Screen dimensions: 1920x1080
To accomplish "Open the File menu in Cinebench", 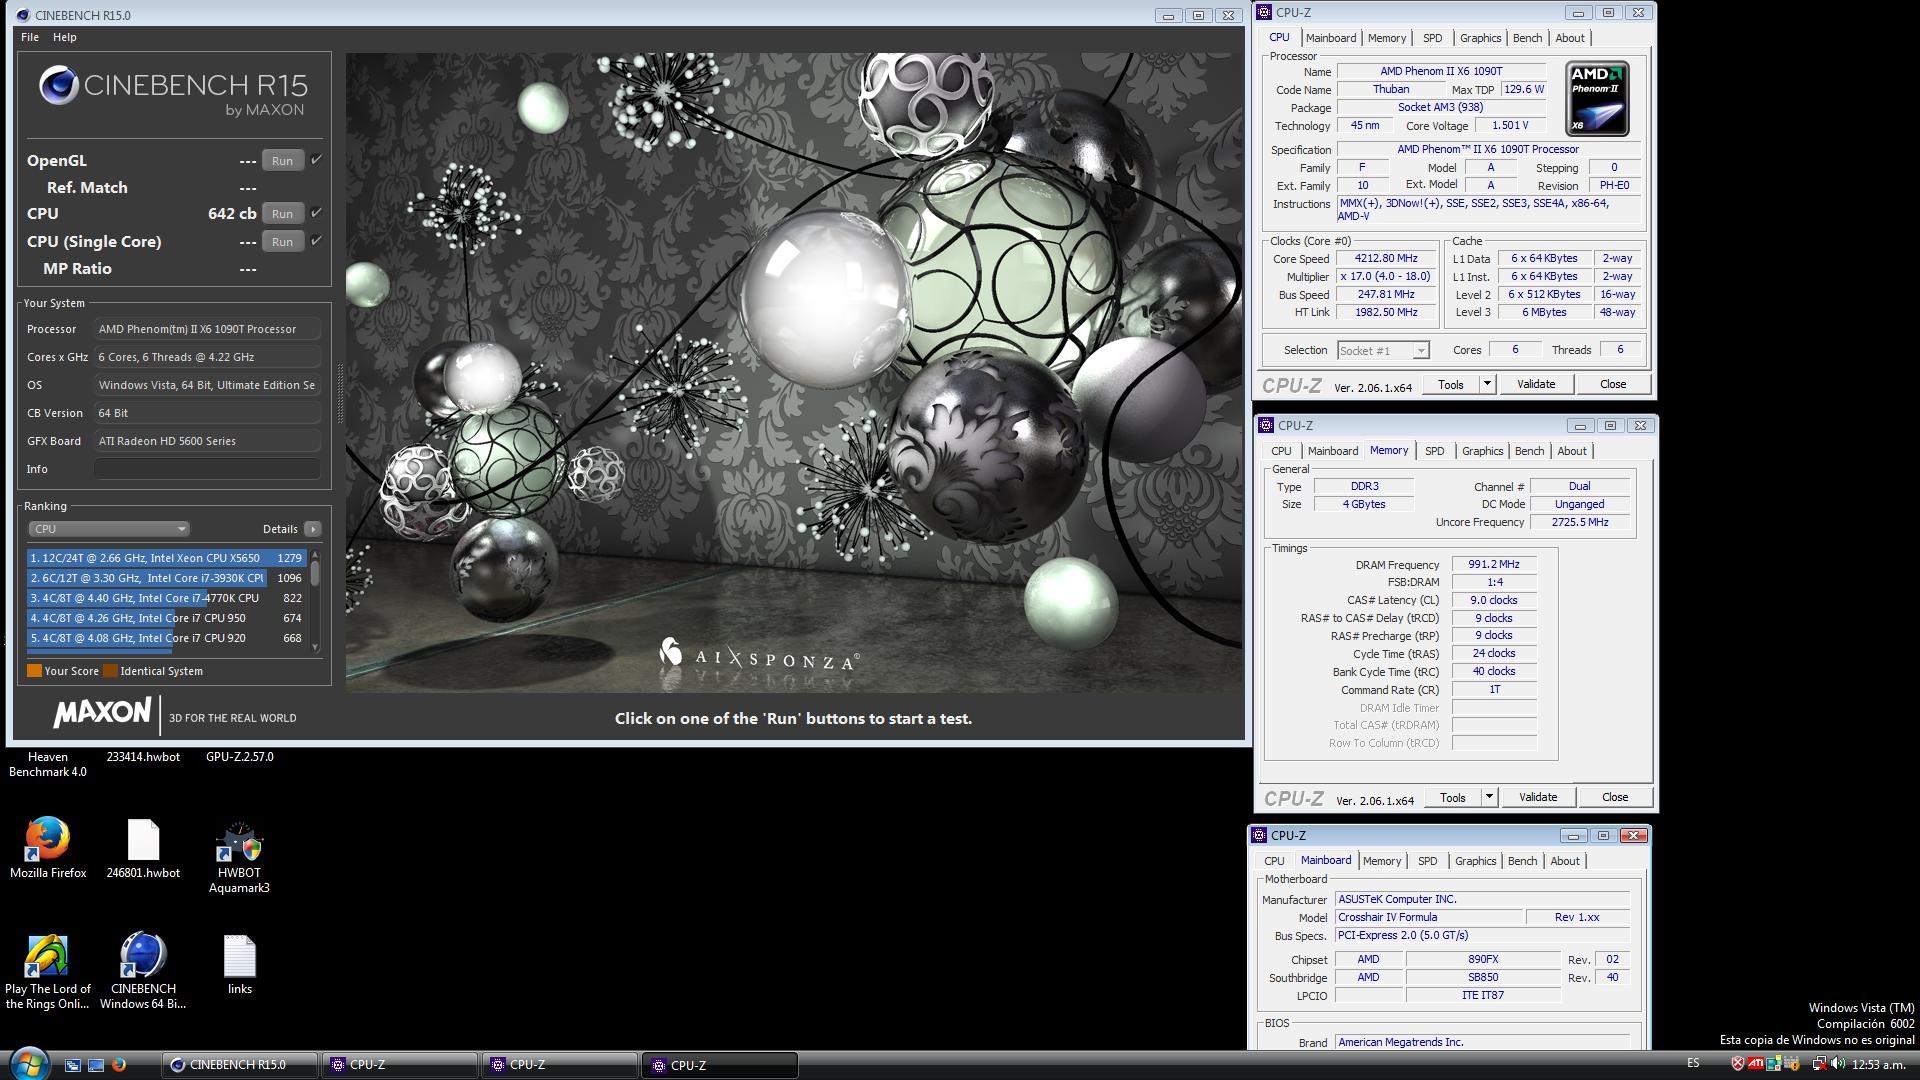I will pos(30,37).
